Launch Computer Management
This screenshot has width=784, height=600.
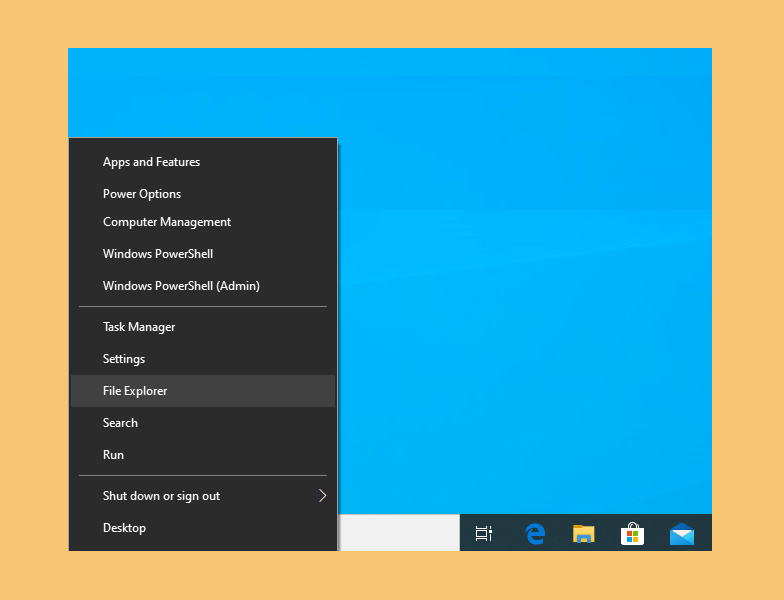click(x=202, y=222)
